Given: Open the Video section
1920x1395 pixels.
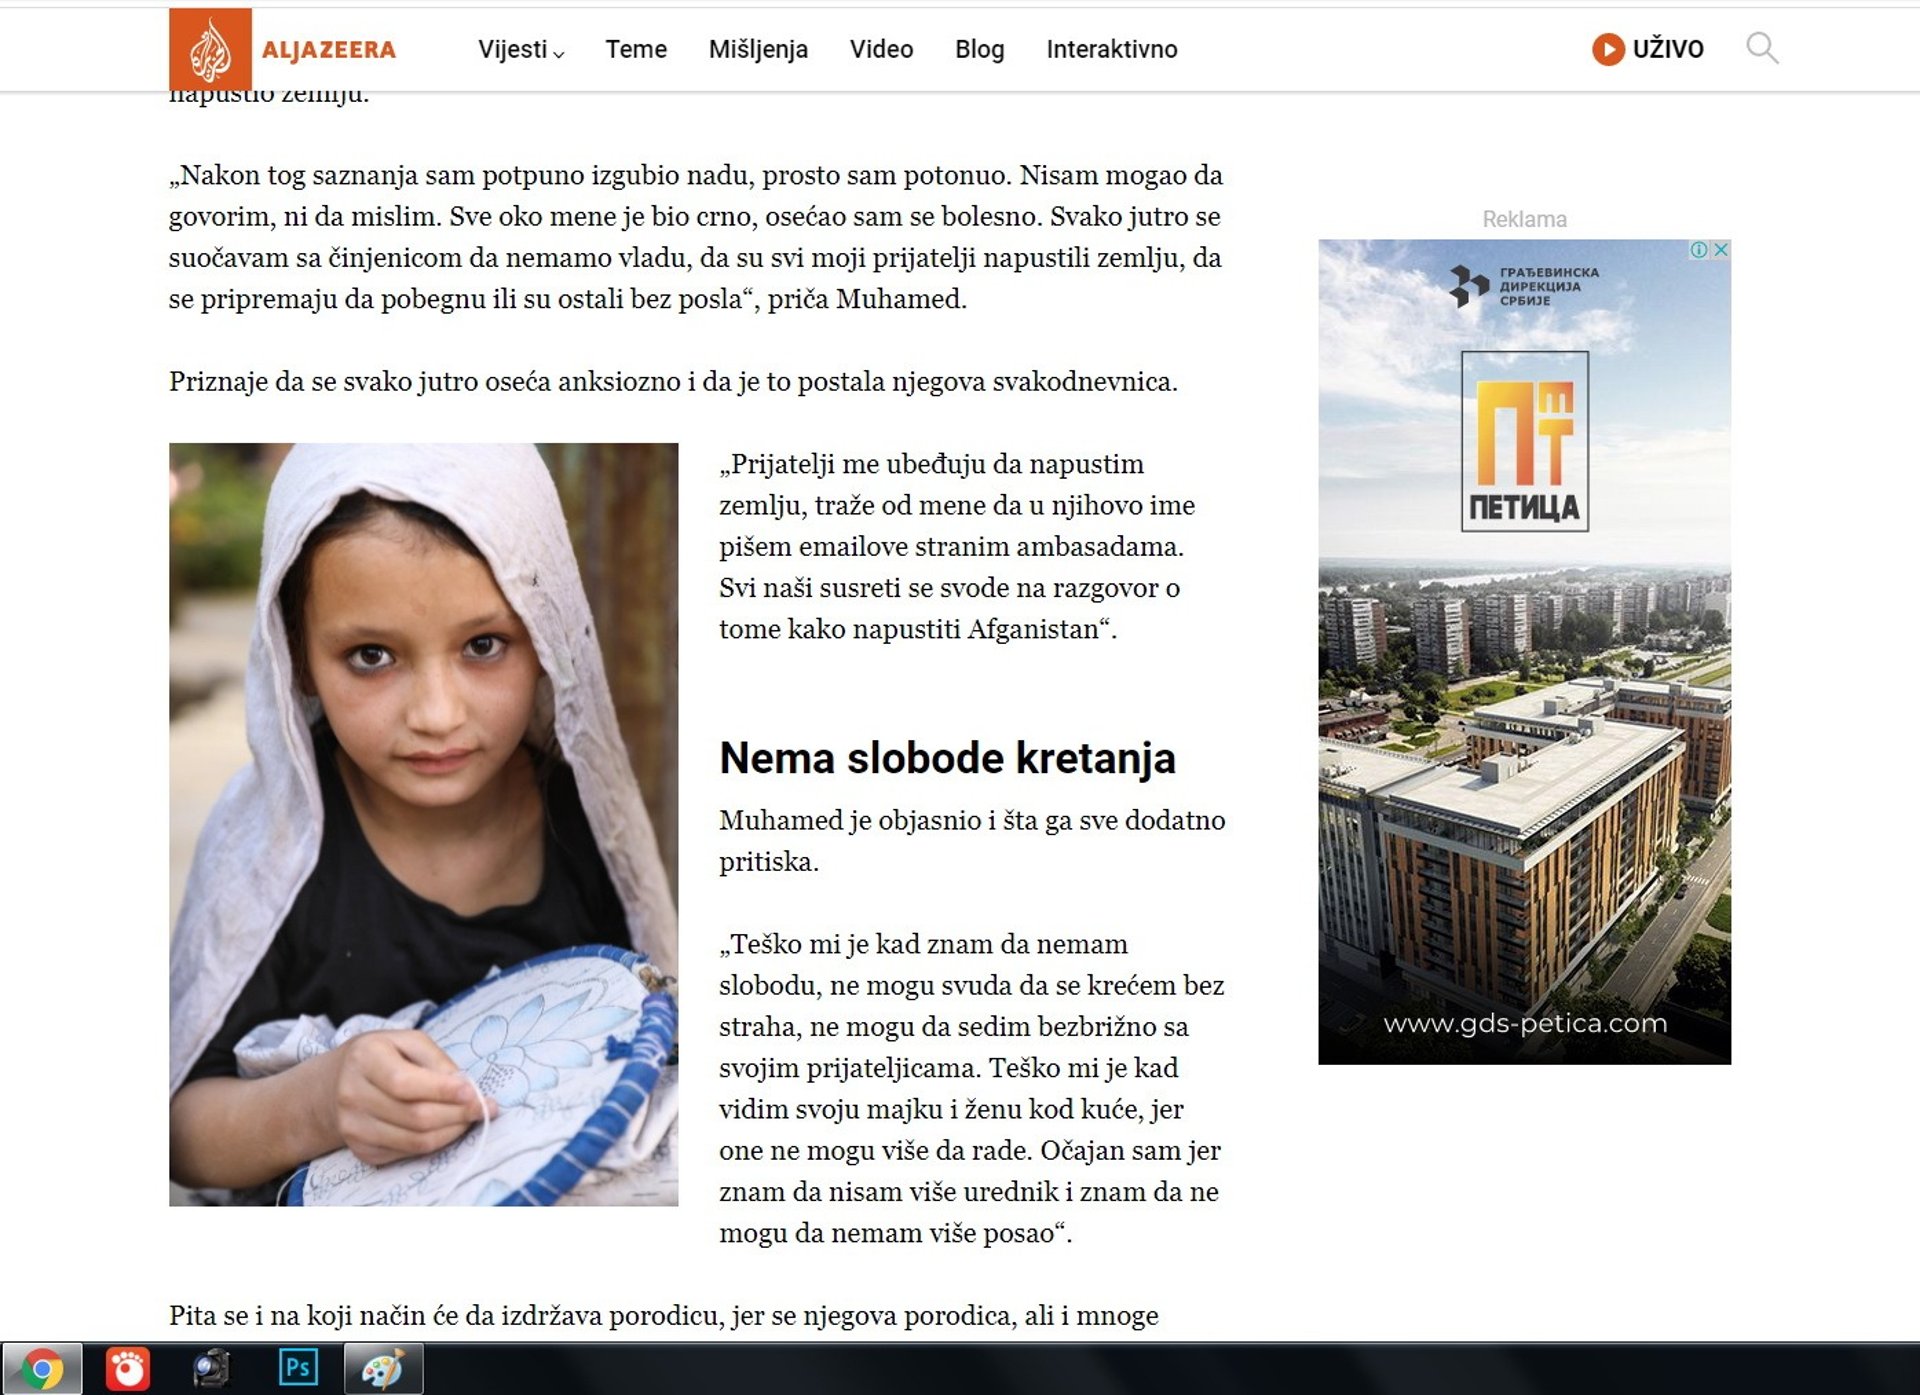Looking at the screenshot, I should [x=881, y=49].
